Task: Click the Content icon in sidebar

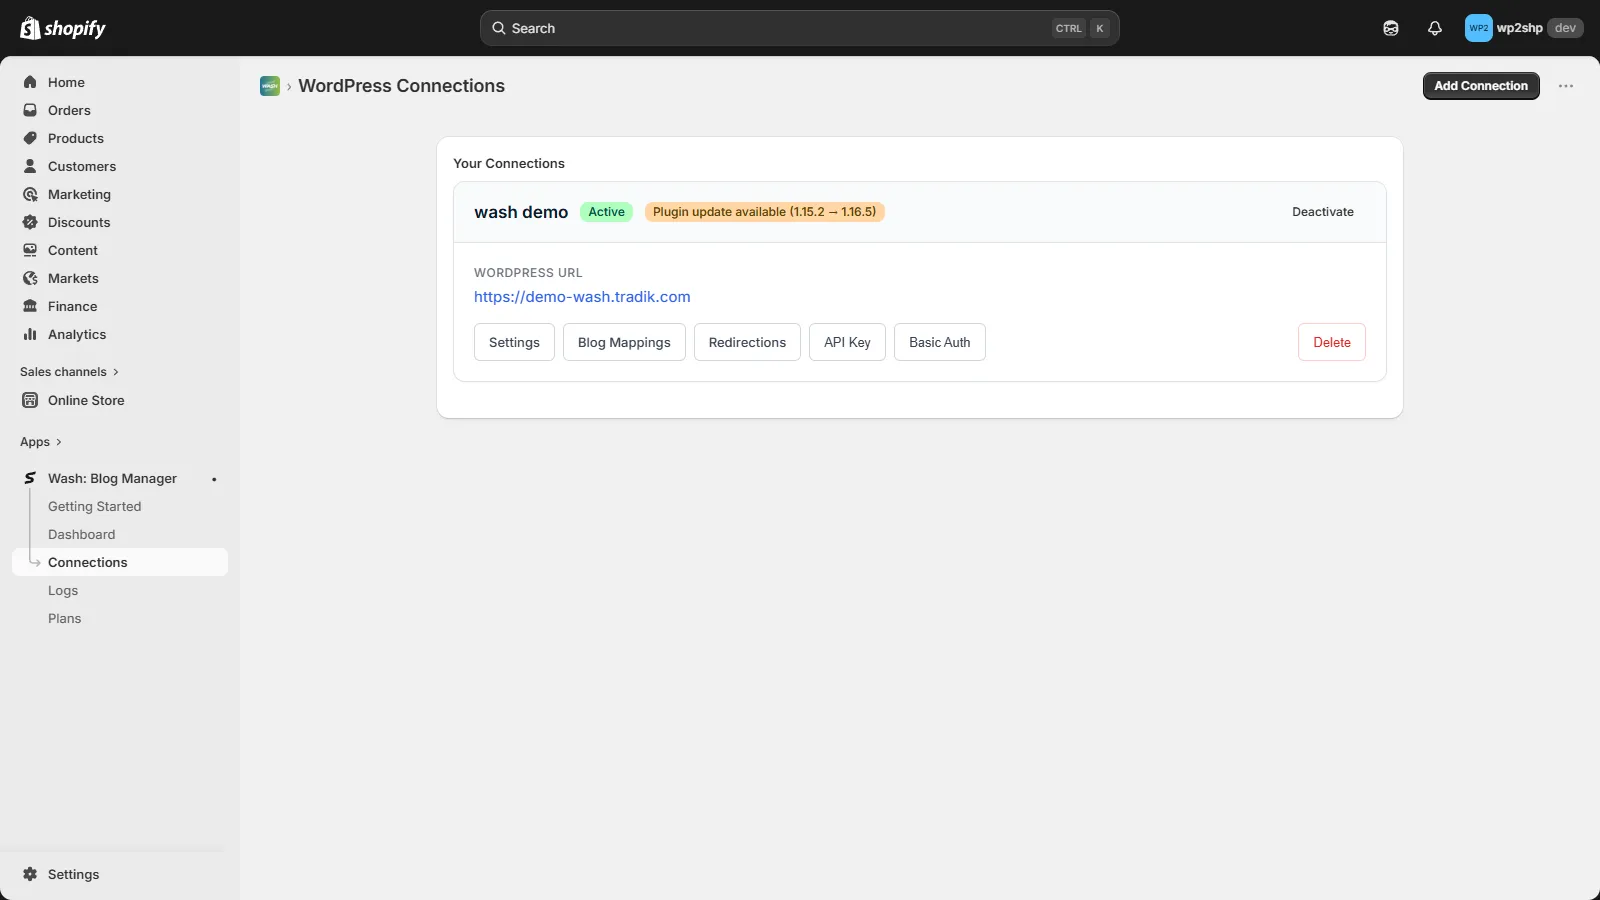Action: tap(30, 250)
